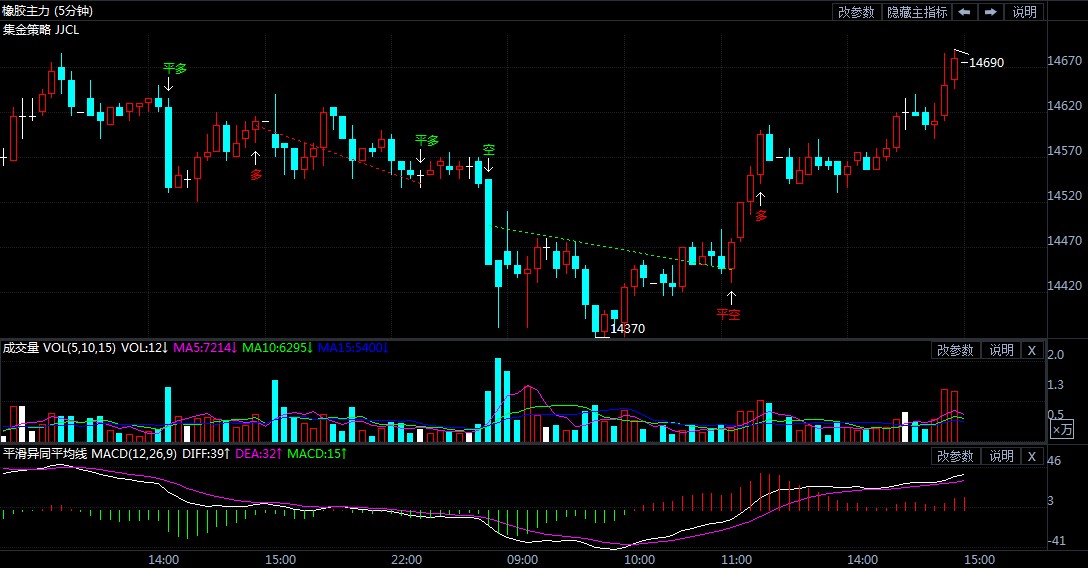Click the right arrow navigation button
The image size is (1088, 568).
[x=990, y=12]
